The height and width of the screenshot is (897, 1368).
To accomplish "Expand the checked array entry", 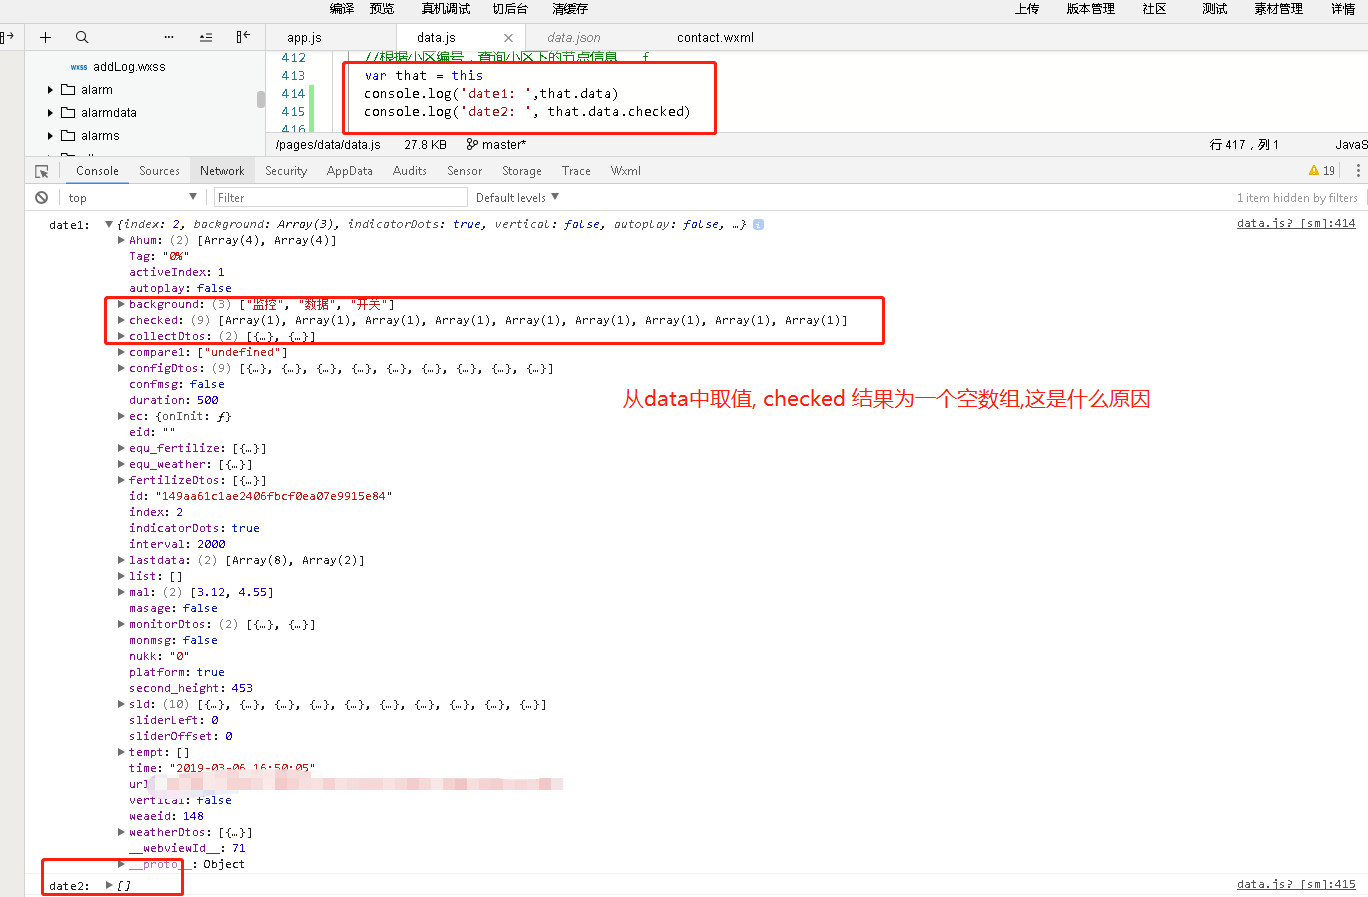I will point(121,320).
